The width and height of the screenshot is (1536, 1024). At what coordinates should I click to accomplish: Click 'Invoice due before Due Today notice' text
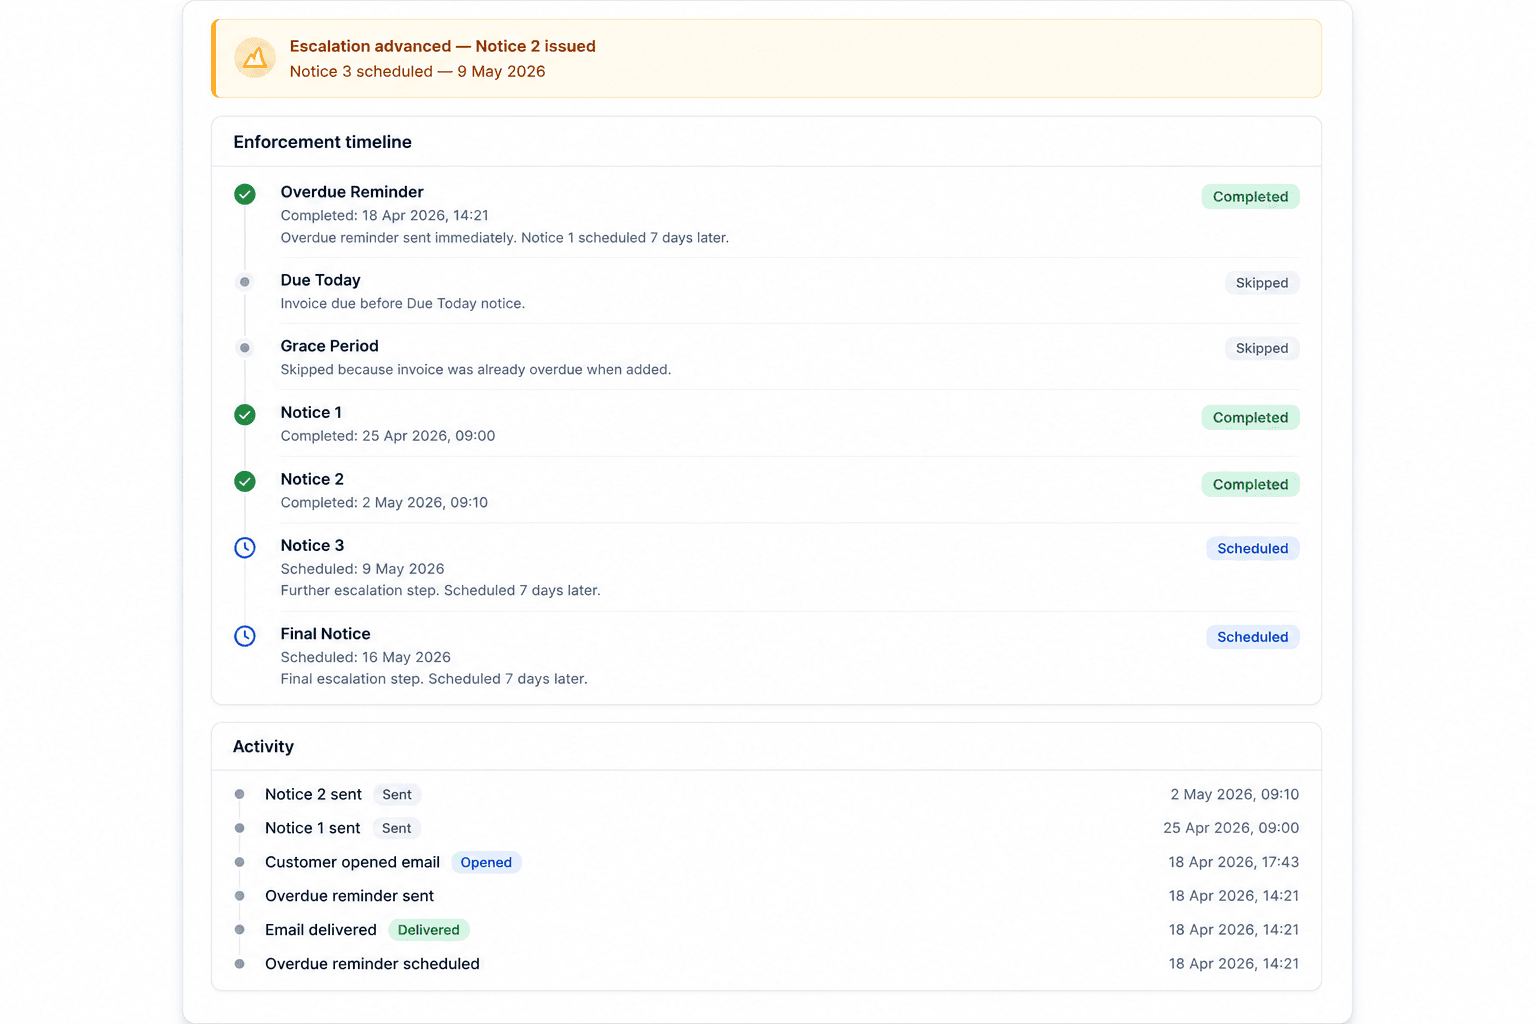coord(402,303)
